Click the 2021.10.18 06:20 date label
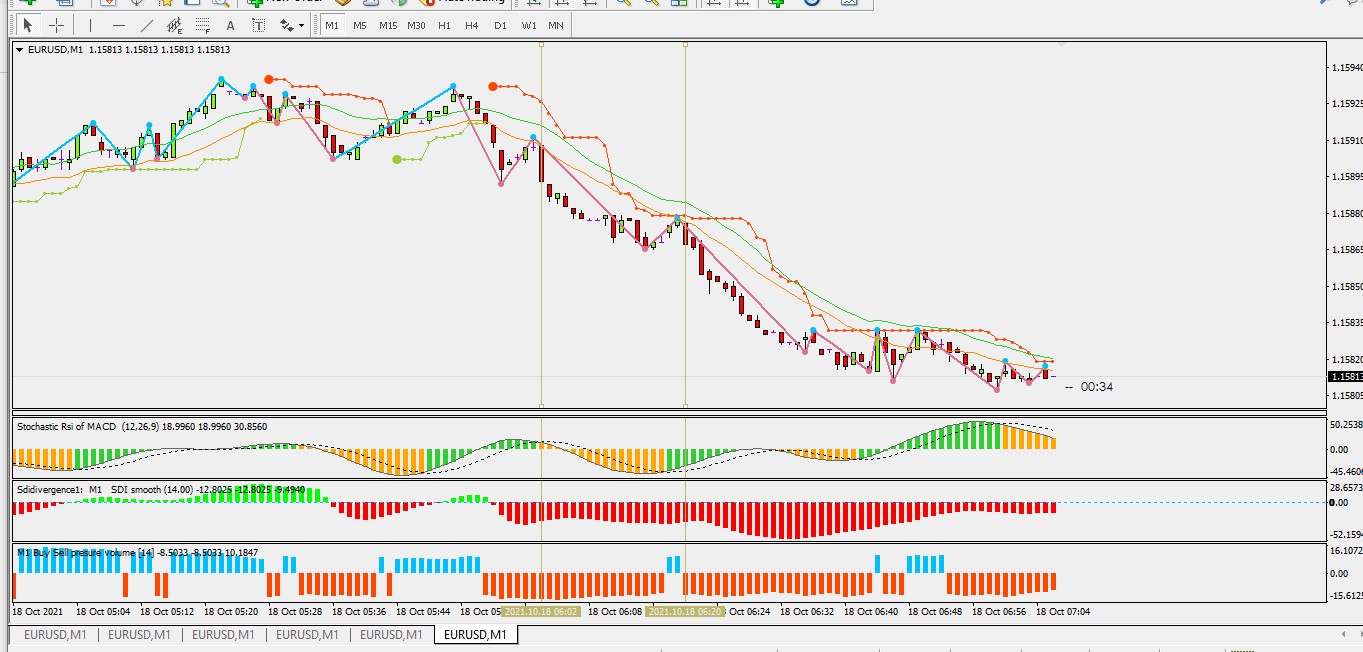Image resolution: width=1363 pixels, height=652 pixels. coord(684,611)
